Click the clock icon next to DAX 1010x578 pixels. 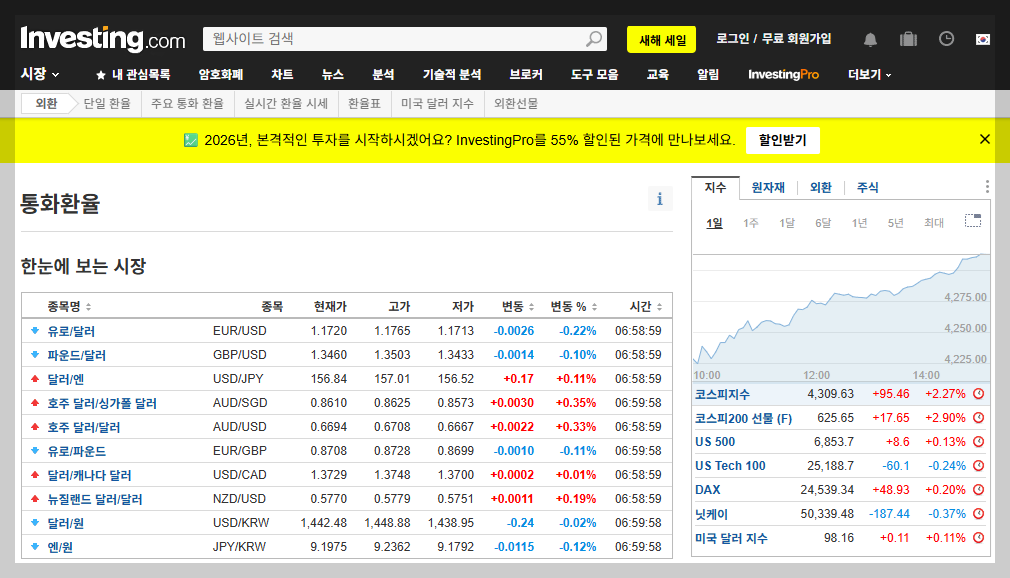point(977,490)
